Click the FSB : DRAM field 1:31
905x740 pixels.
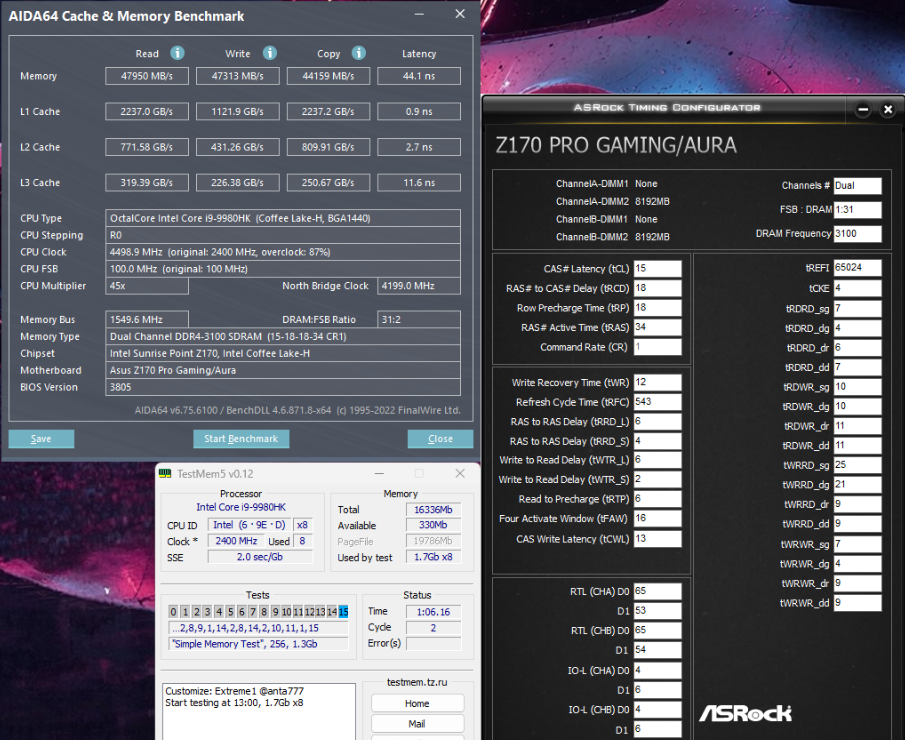tap(858, 210)
